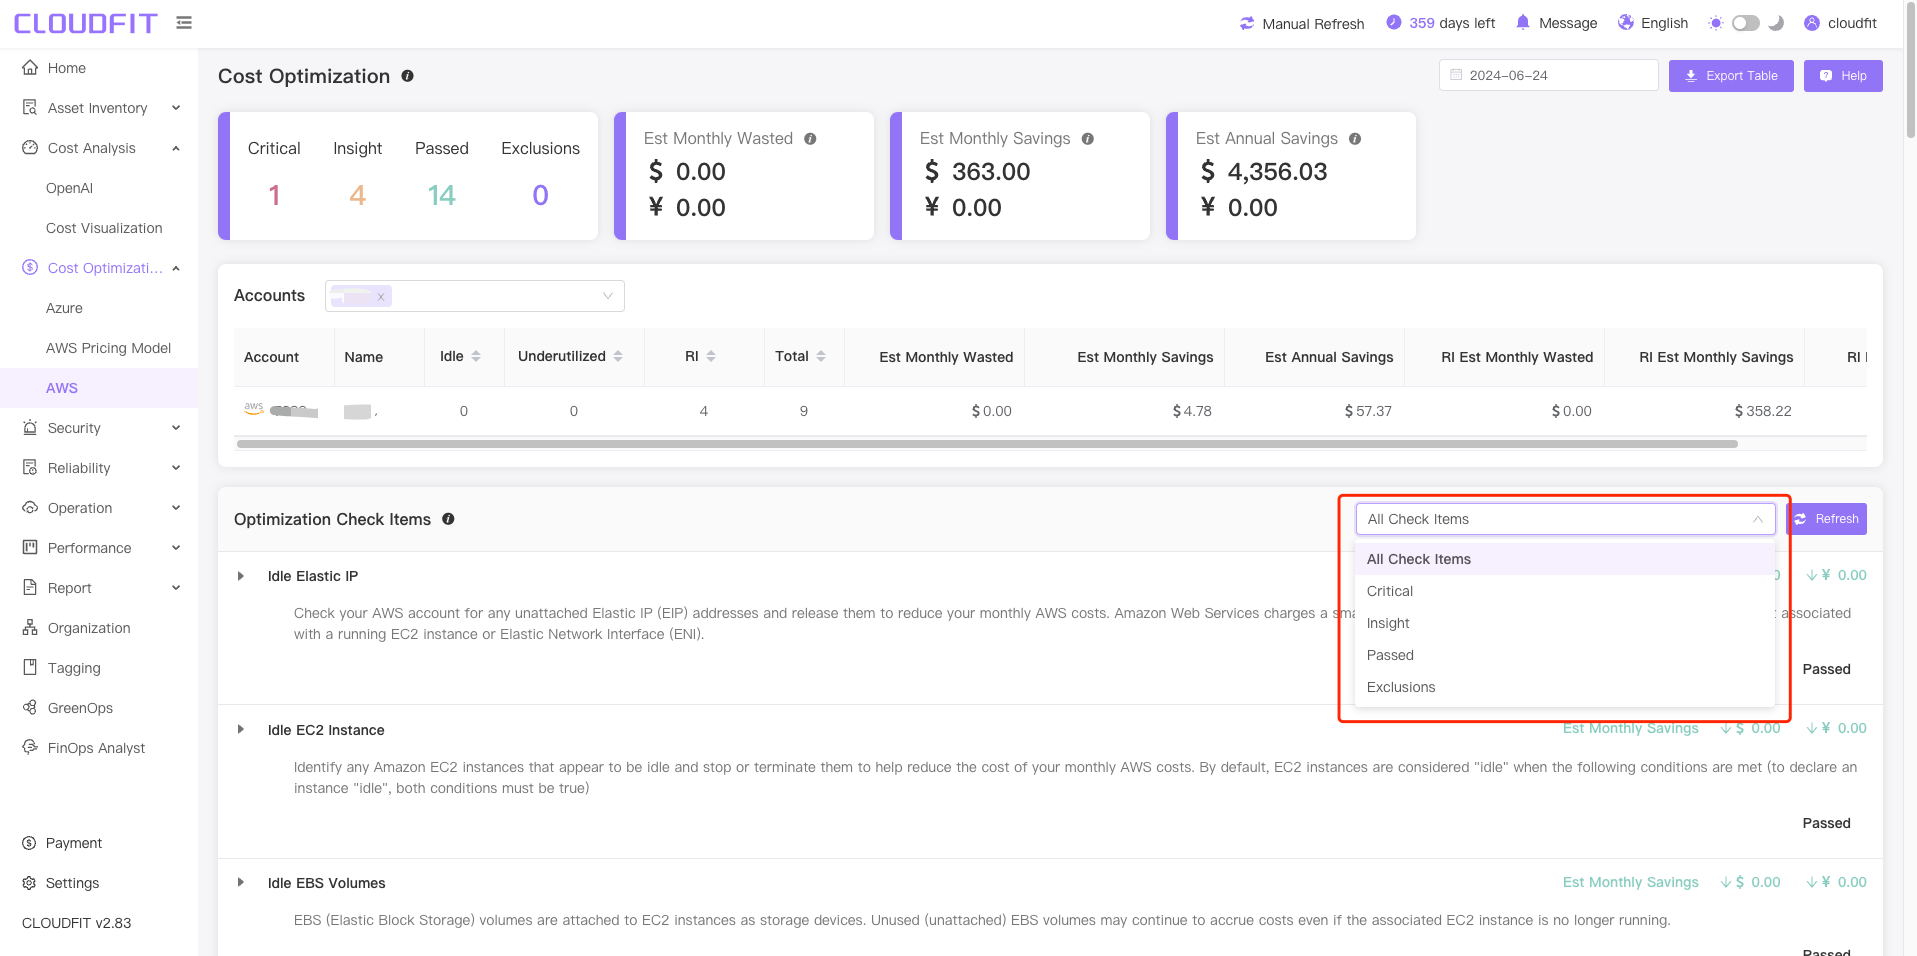Click the Refresh button

[1827, 519]
